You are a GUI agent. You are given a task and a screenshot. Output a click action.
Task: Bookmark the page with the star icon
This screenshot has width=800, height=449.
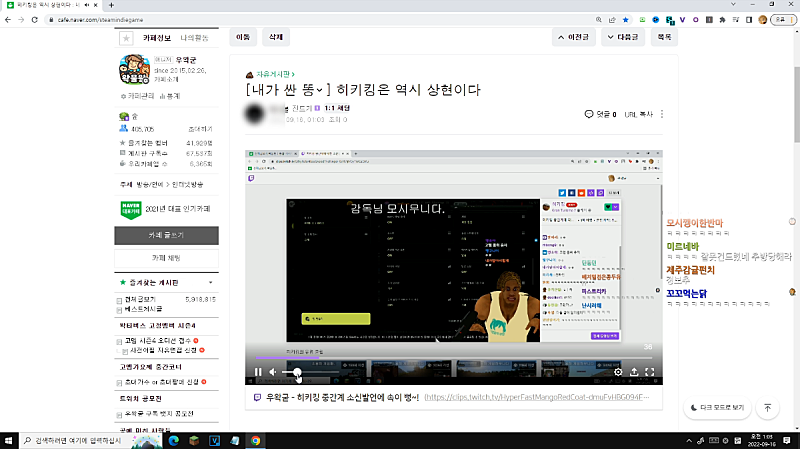(625, 19)
